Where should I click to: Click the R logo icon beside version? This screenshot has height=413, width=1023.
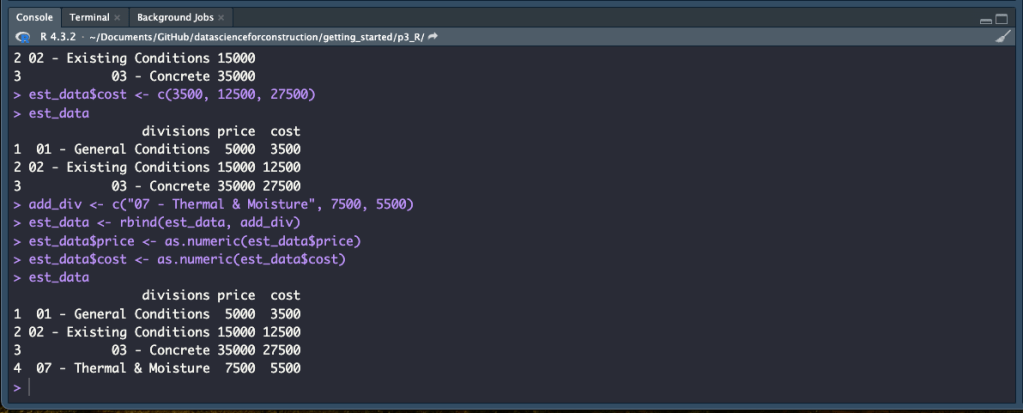point(23,37)
